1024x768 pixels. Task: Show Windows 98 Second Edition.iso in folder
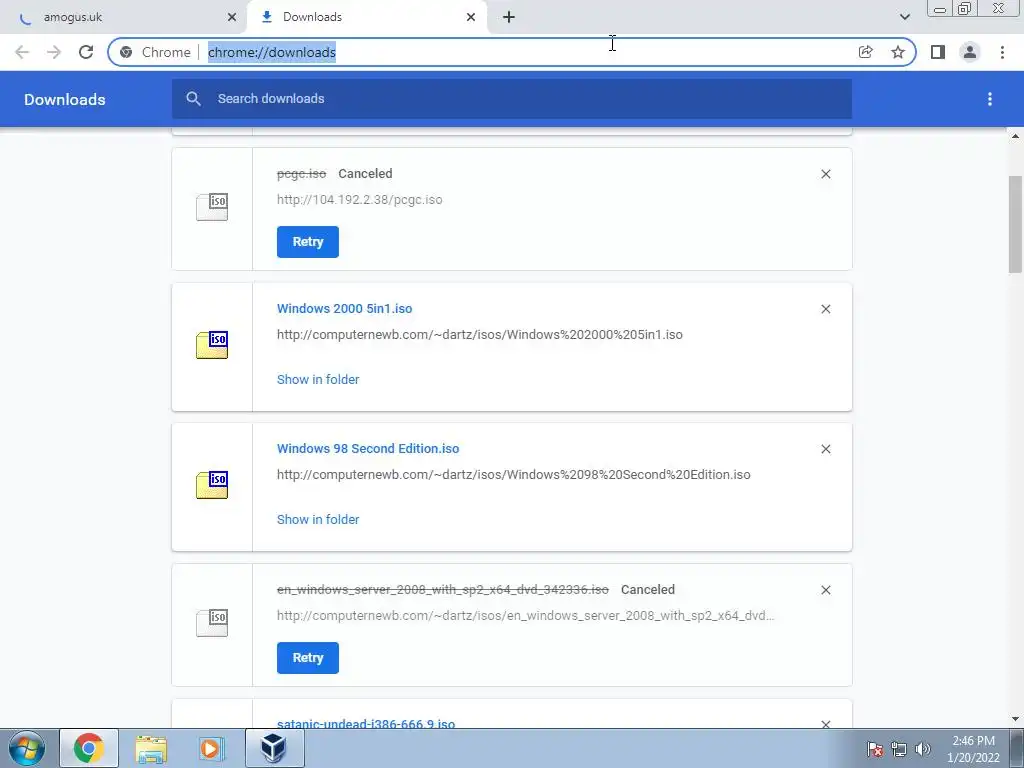pos(318,520)
